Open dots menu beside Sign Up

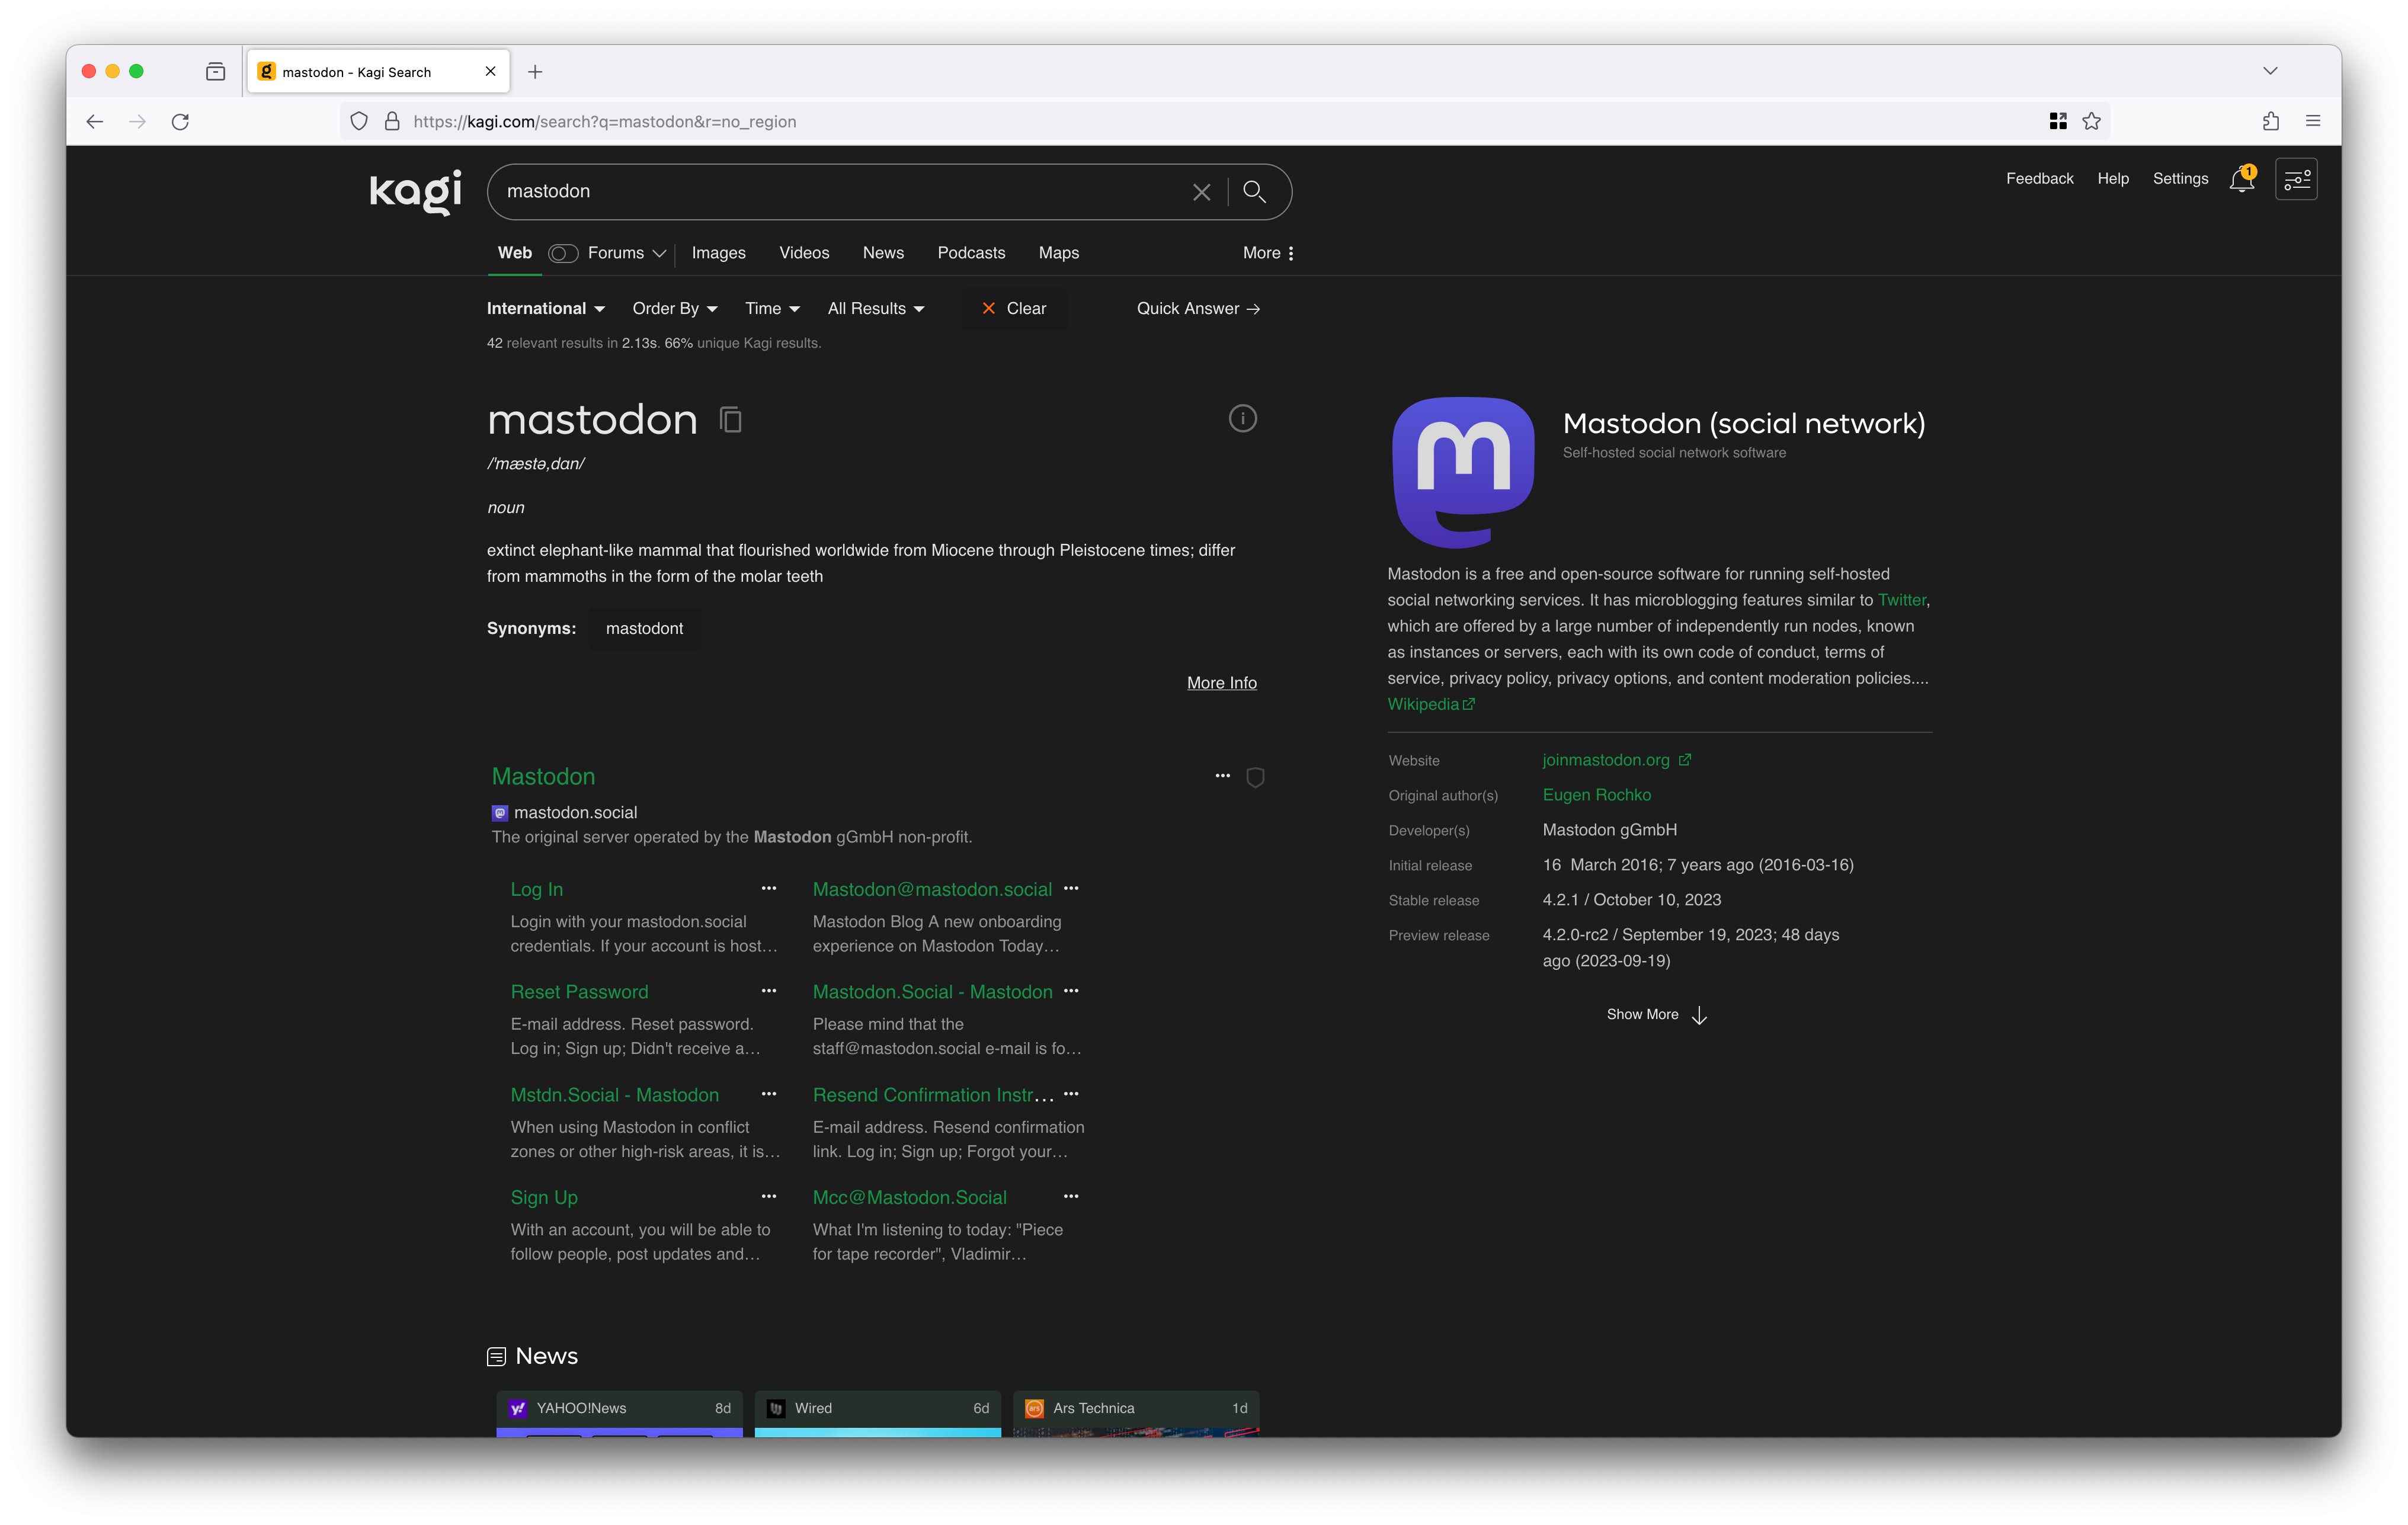coord(768,1196)
